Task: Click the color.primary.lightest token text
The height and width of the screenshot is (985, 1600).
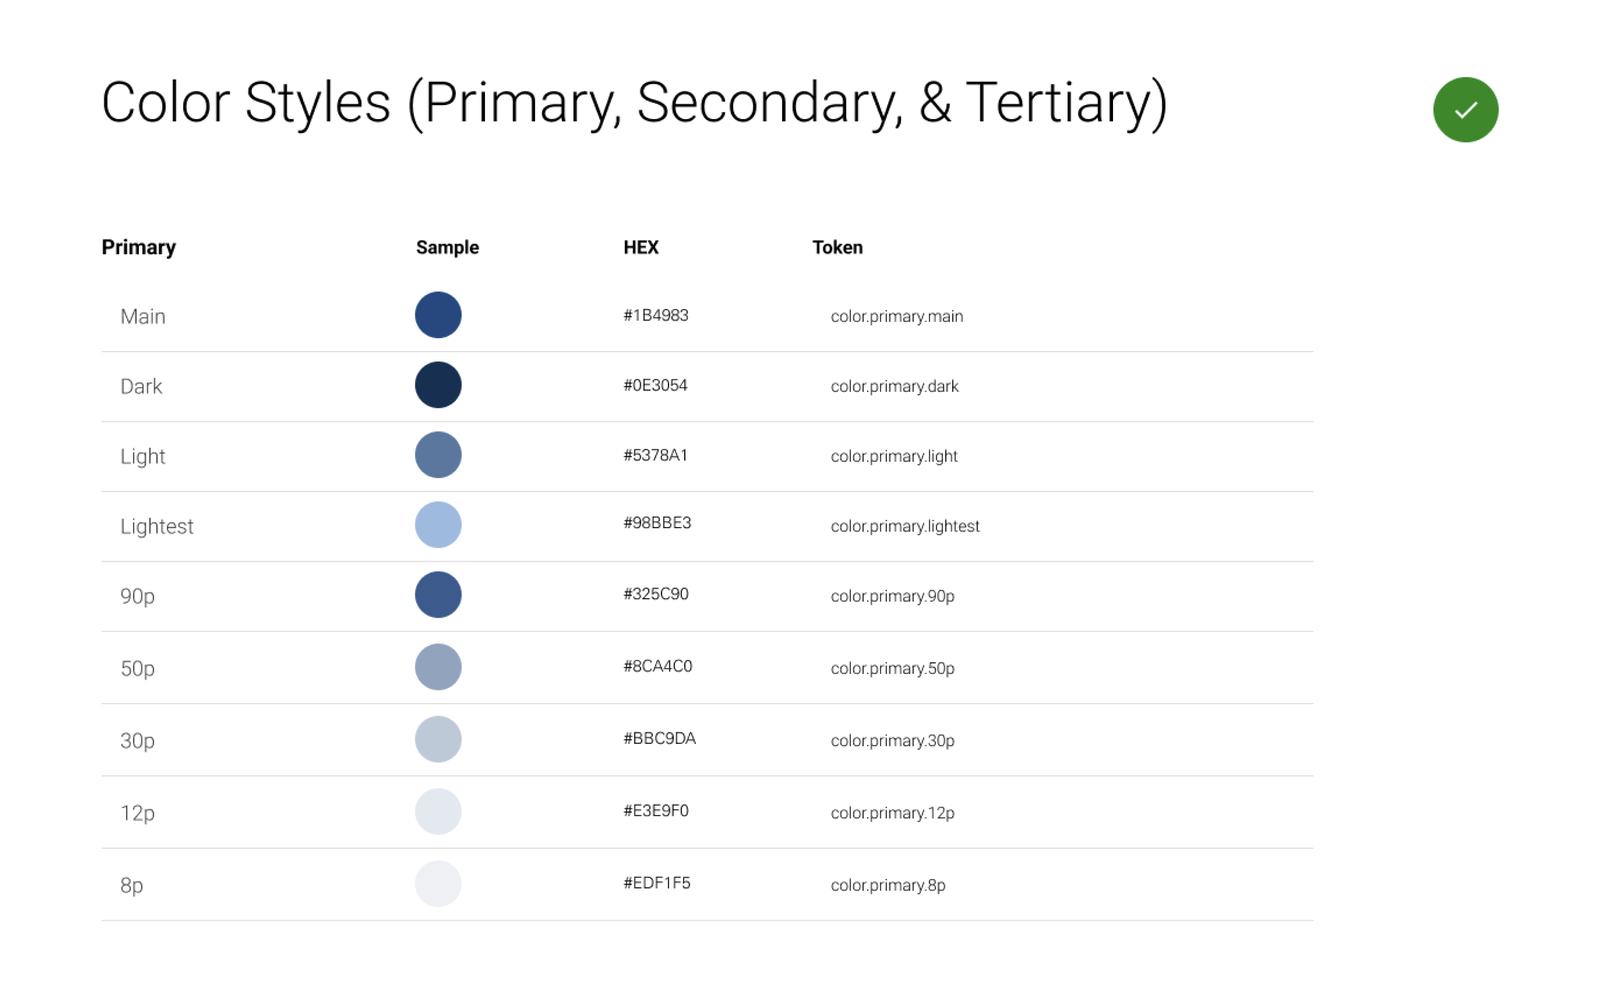Action: 905,527
